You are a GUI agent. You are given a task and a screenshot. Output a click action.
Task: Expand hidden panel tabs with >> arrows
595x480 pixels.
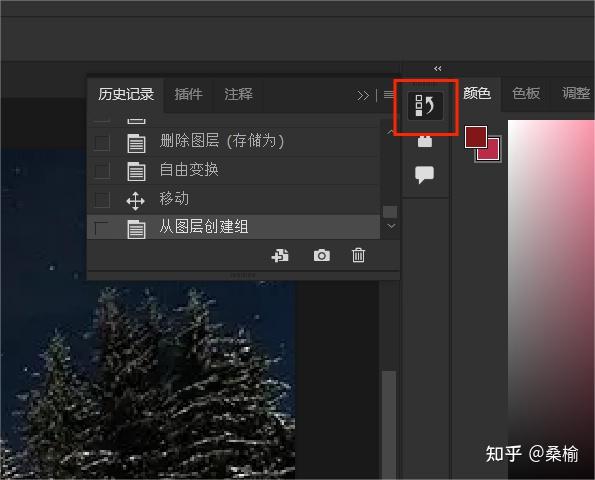coord(363,95)
